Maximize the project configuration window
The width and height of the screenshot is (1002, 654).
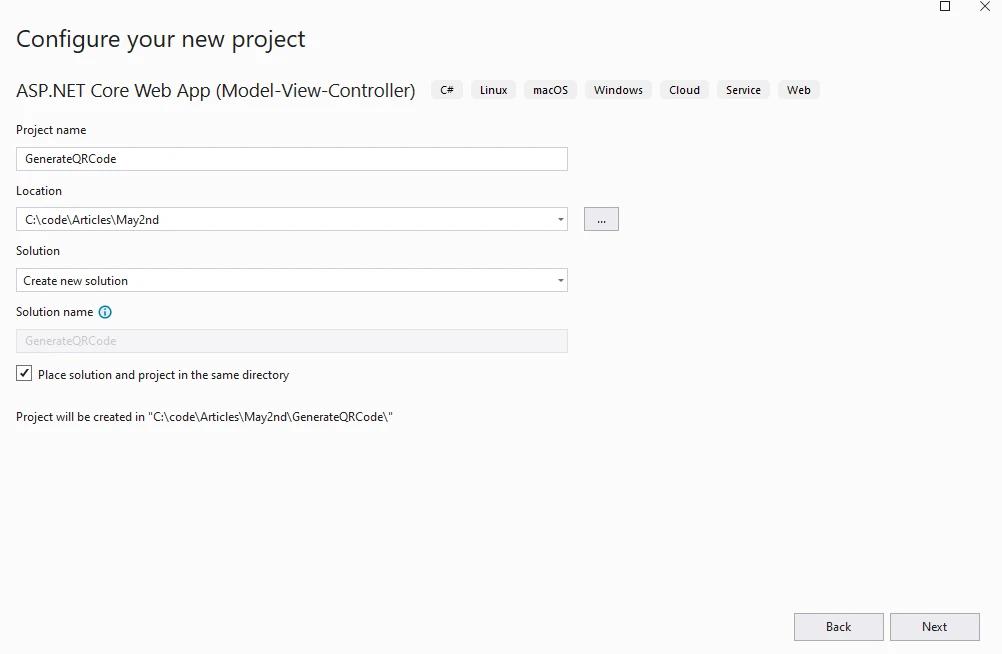point(945,6)
